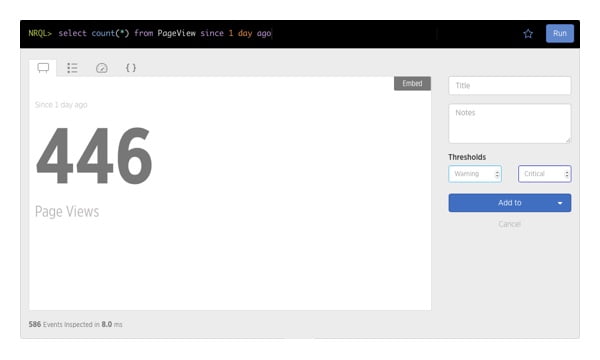Click the Add to button
This screenshot has height=360, width=600.
(x=509, y=203)
